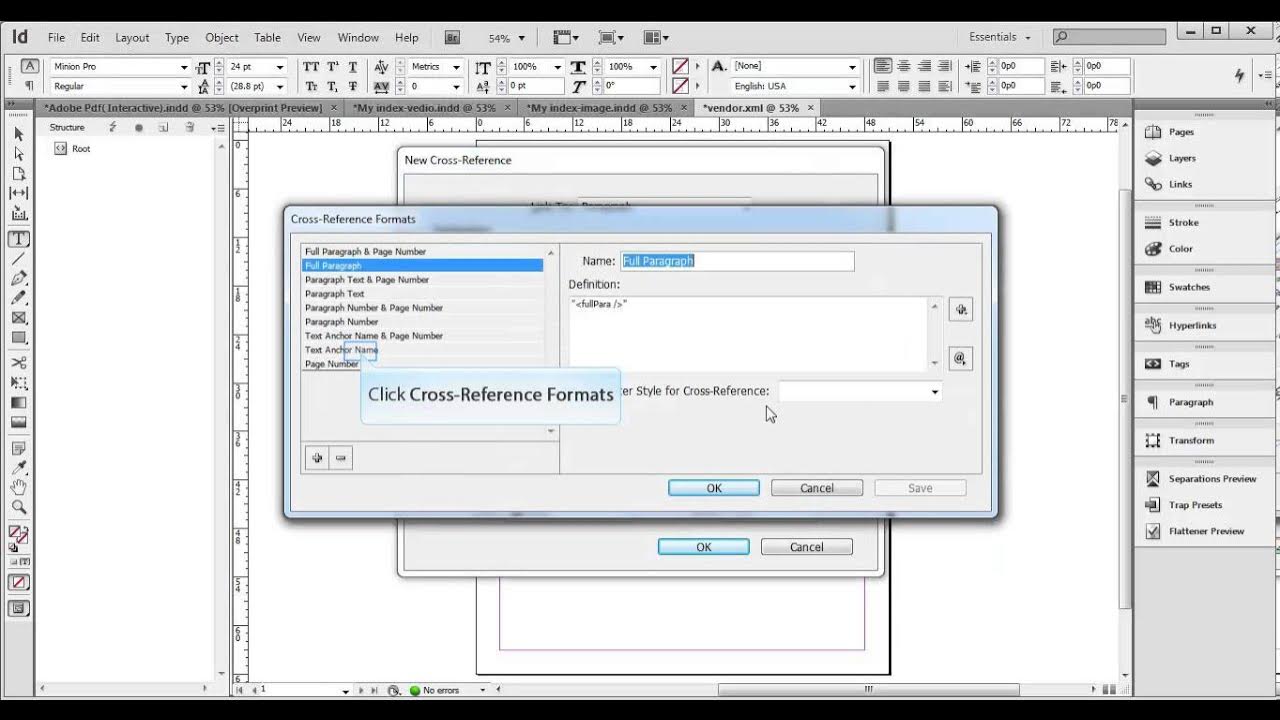Click the Definition text area
Viewport: 1280px width, 720px height.
749,333
